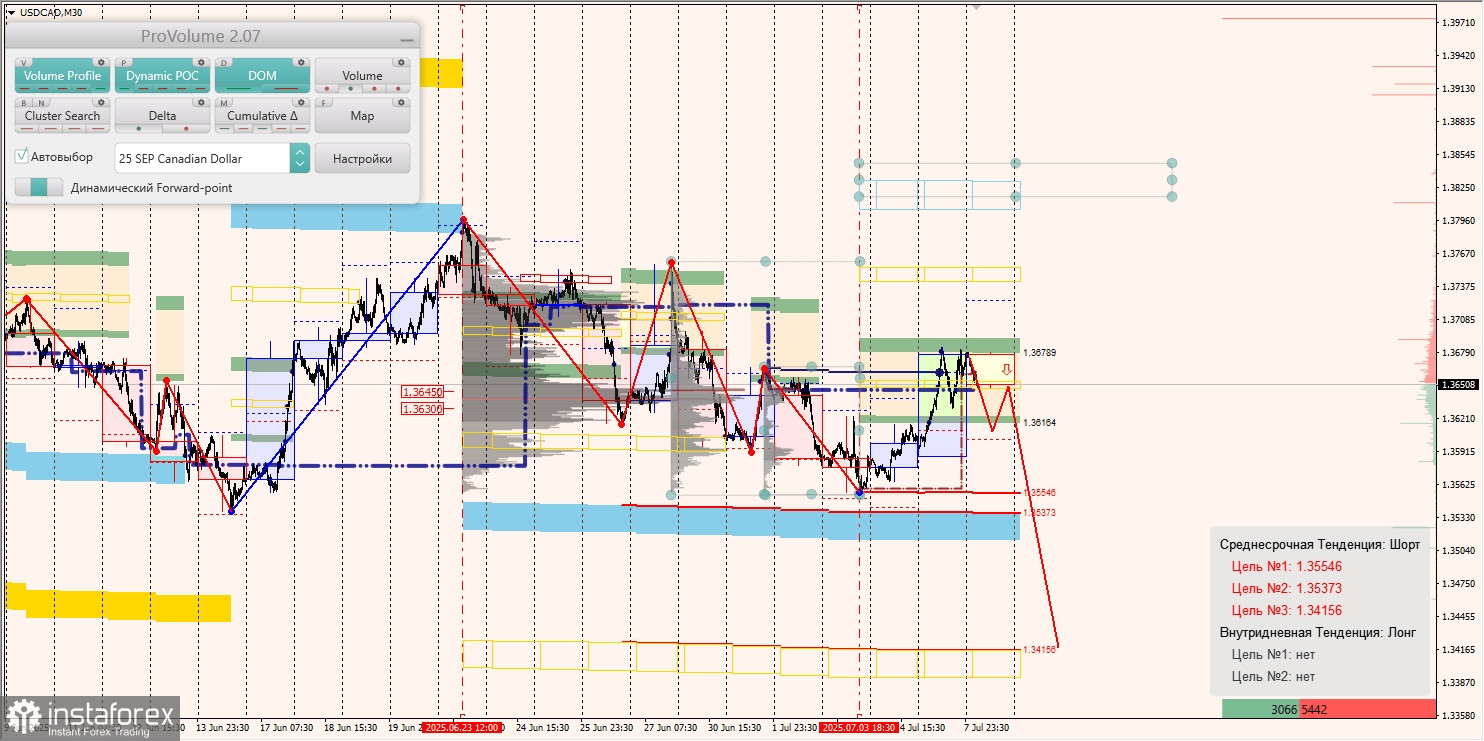Open Настройки settings button
The image size is (1484, 741).
pyautogui.click(x=362, y=158)
